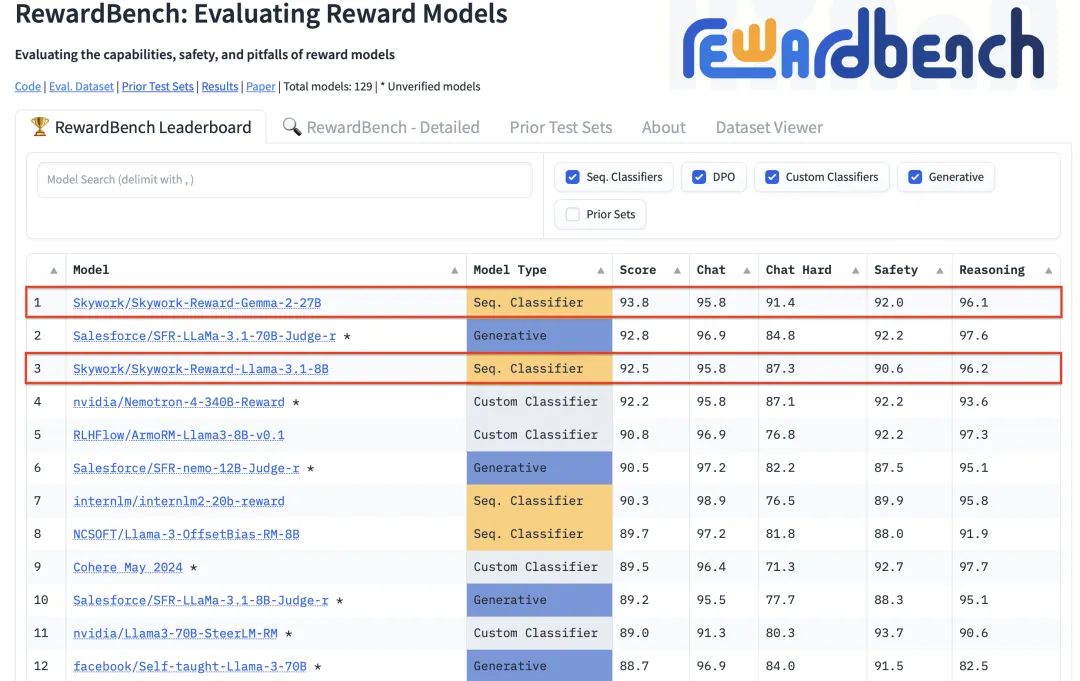Open Skywork-Reward-Gemma-2-27B model link
The height and width of the screenshot is (681, 1080).
click(197, 303)
